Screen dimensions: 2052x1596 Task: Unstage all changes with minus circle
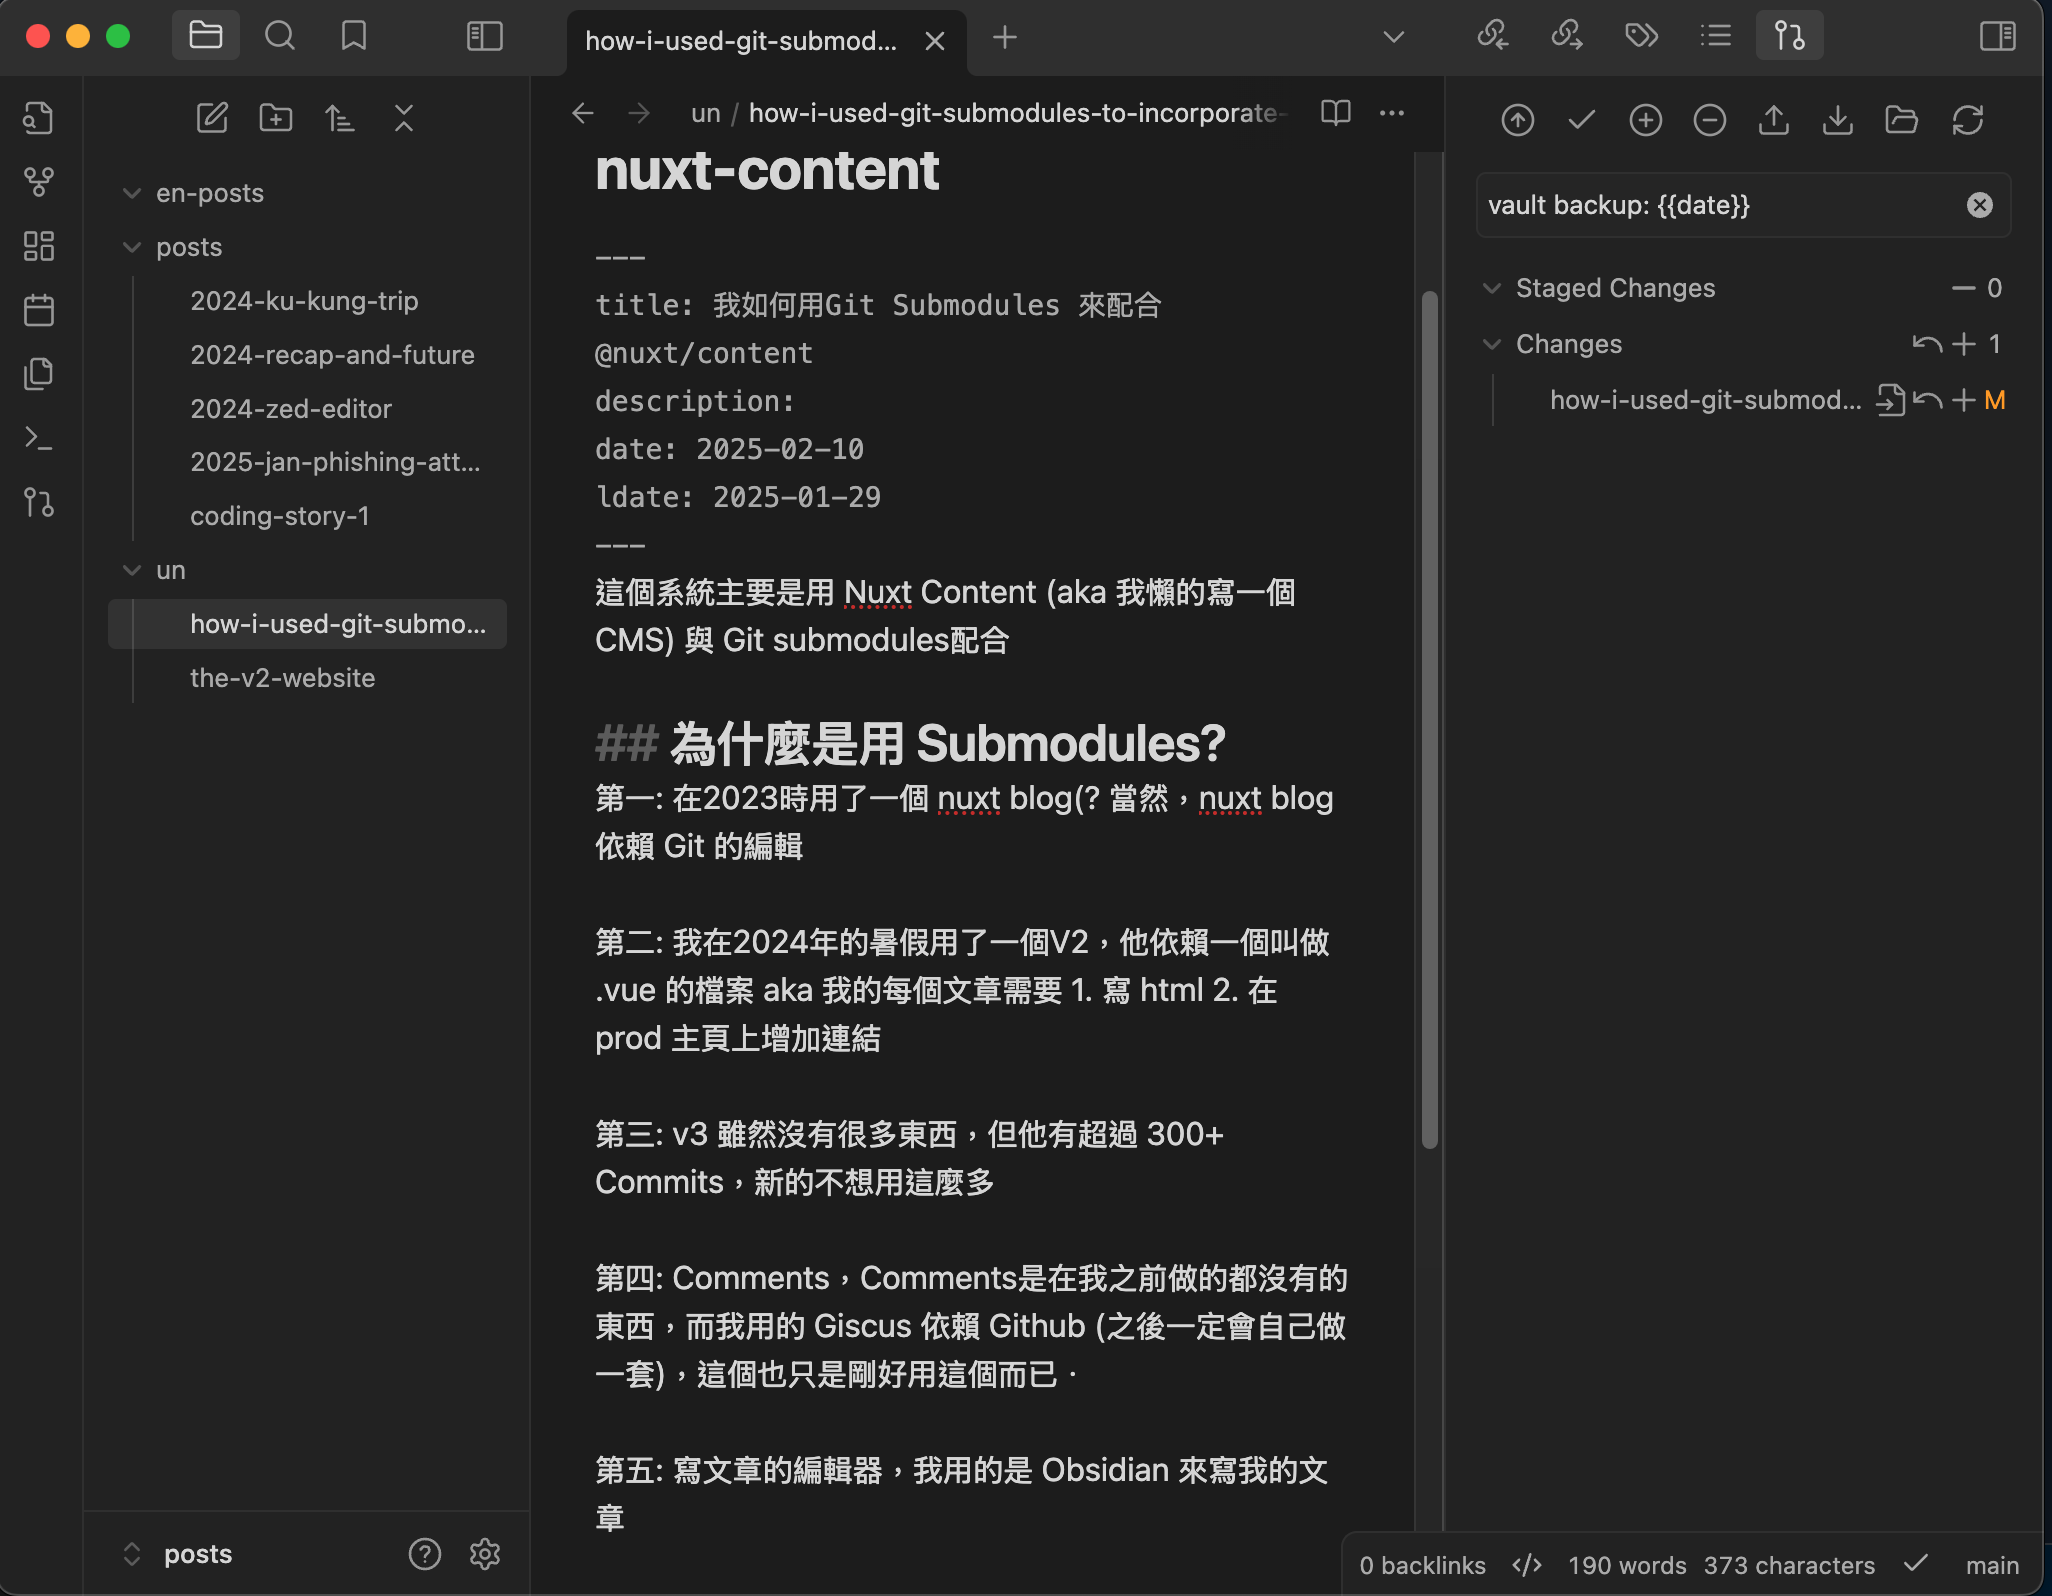click(1709, 120)
